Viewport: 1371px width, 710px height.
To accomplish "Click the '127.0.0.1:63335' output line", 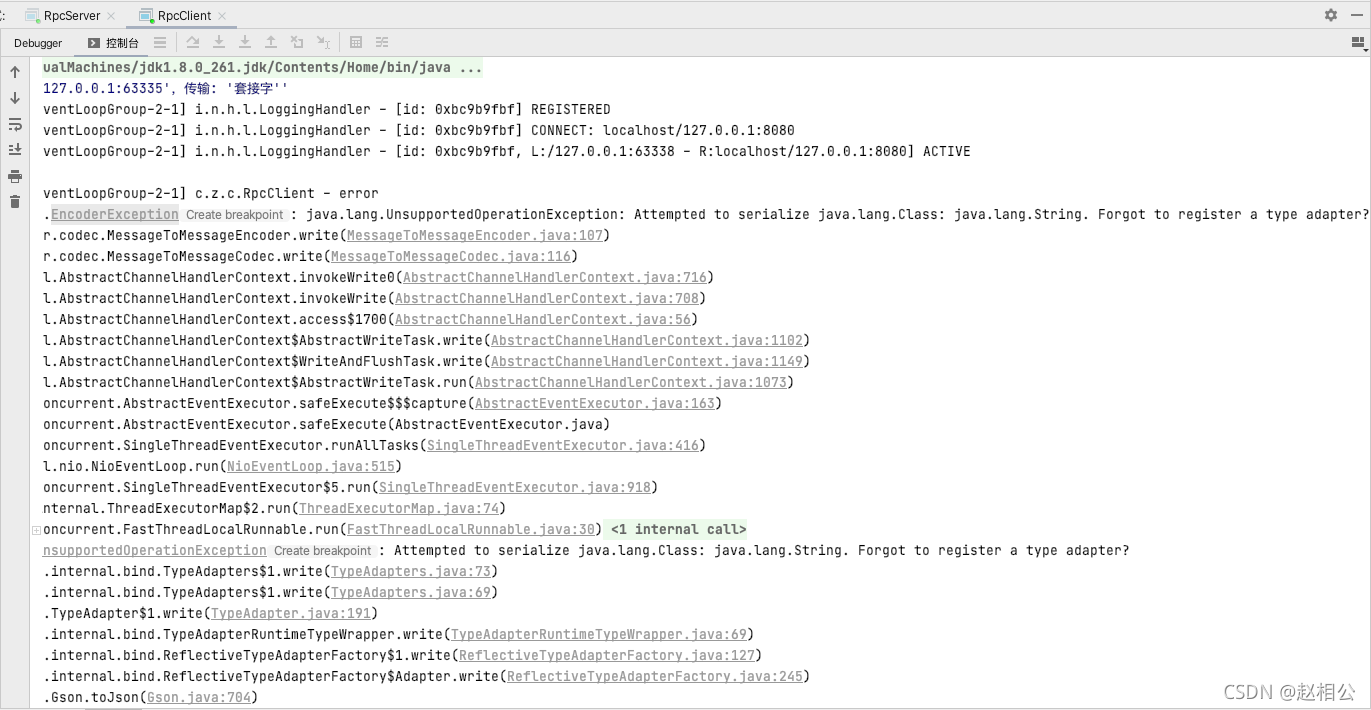I will point(166,88).
